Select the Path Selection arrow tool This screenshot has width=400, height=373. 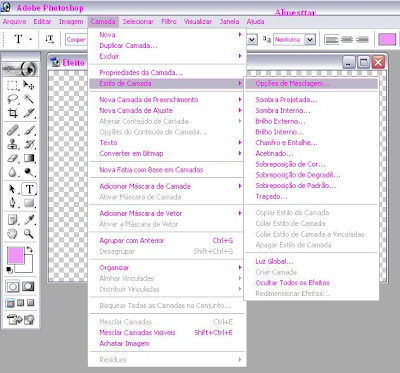pyautogui.click(x=13, y=189)
